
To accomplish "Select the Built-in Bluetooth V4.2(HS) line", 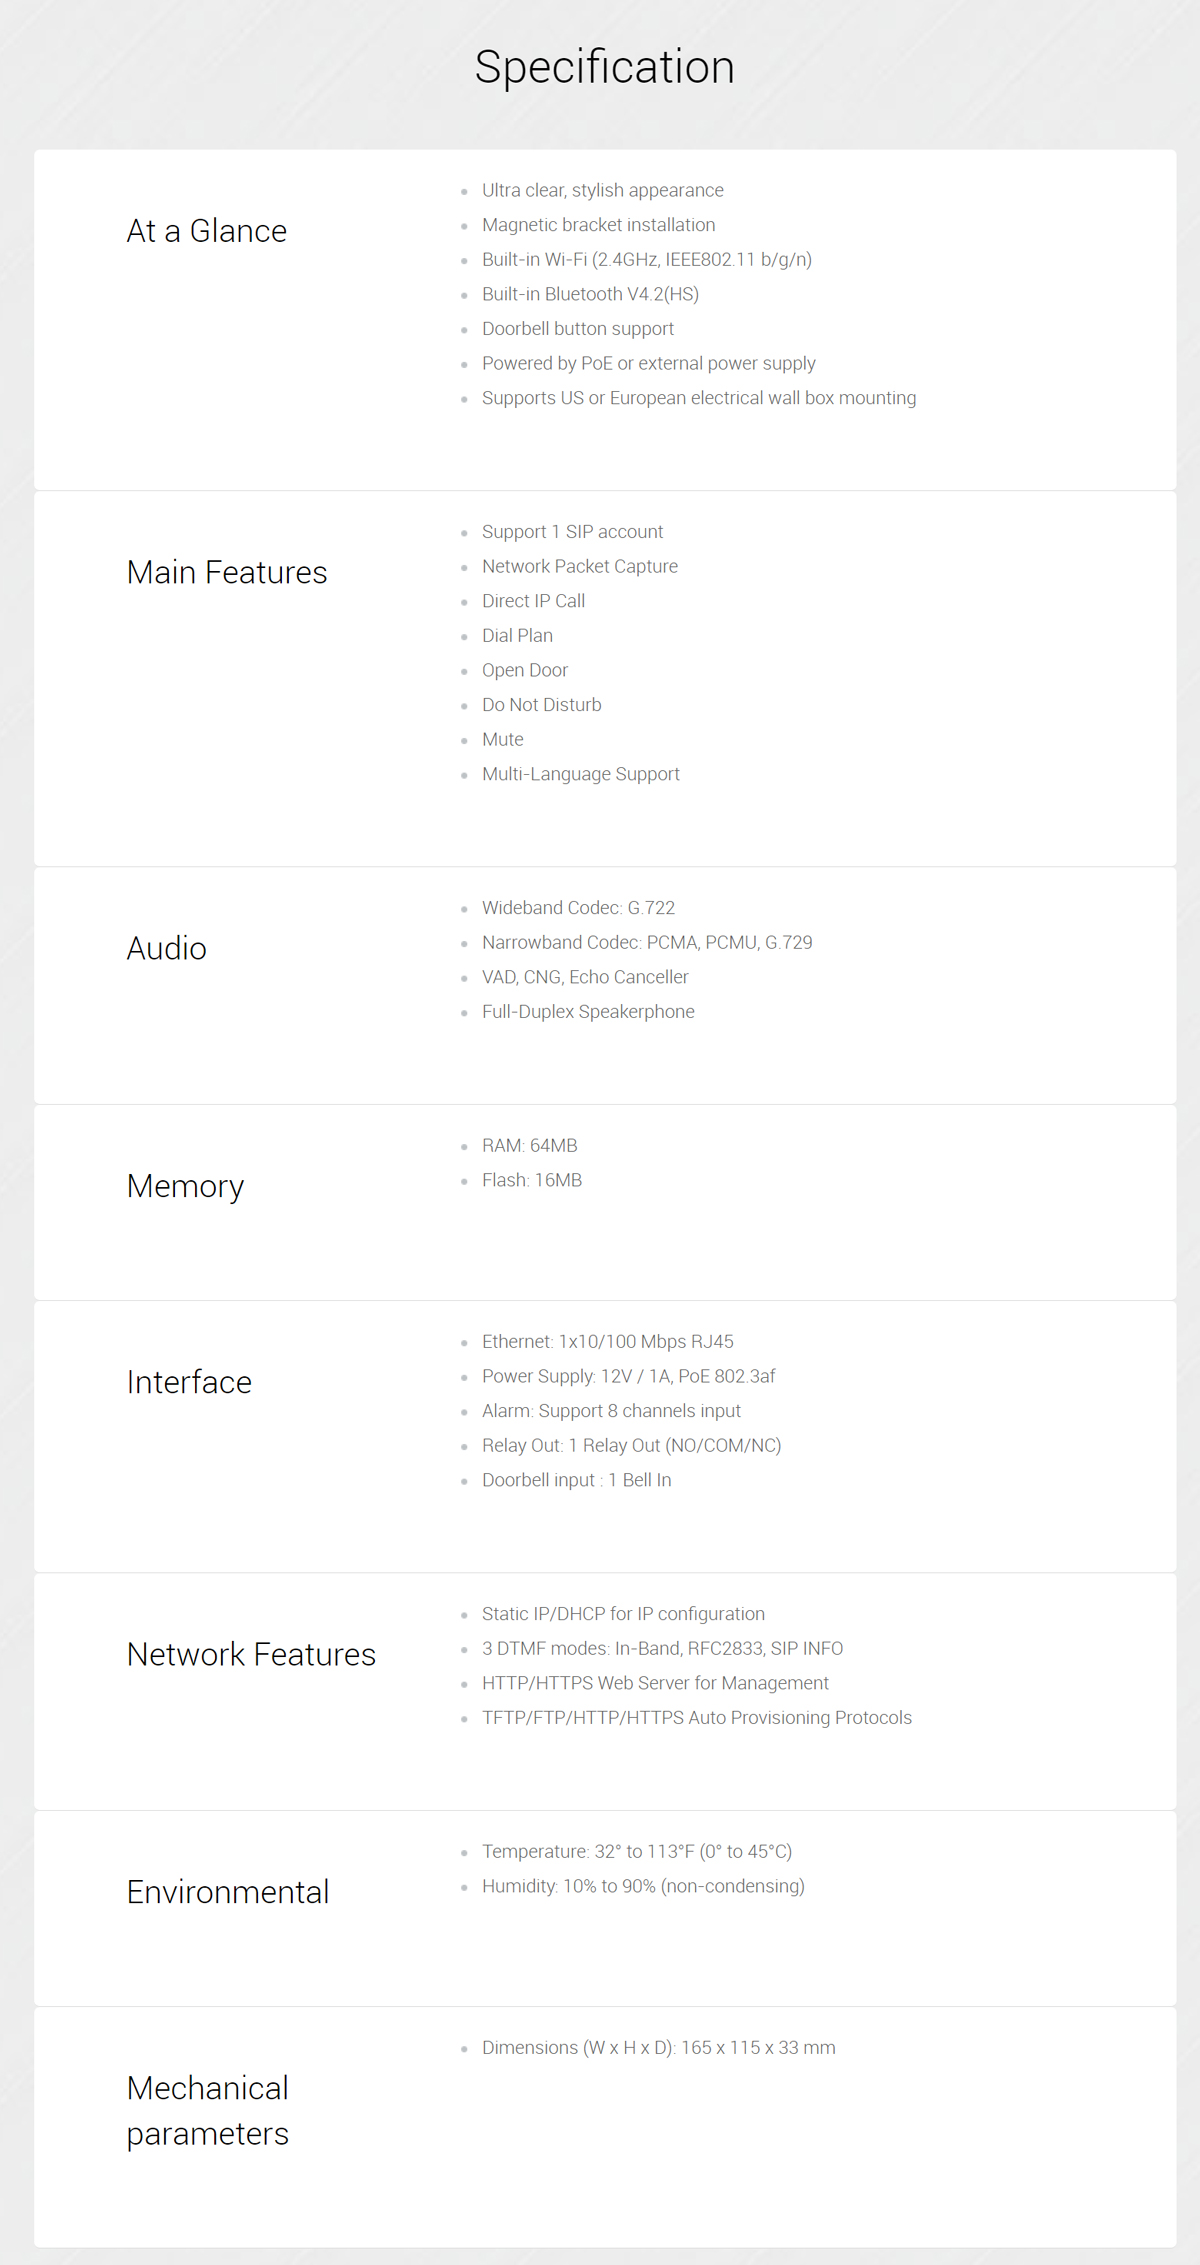I will (x=590, y=294).
